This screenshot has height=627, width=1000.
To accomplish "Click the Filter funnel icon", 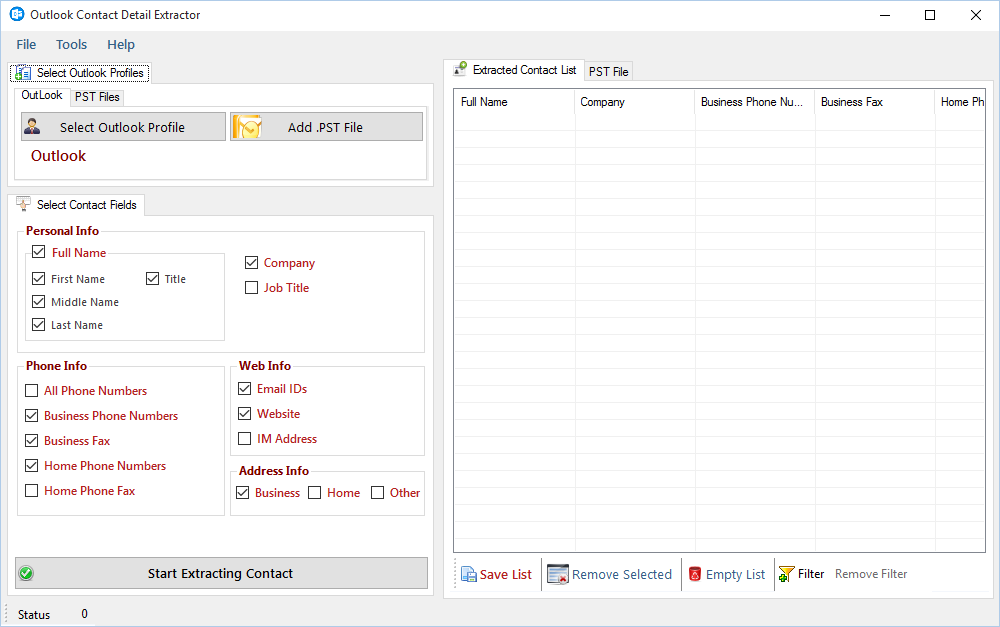I will (x=786, y=574).
